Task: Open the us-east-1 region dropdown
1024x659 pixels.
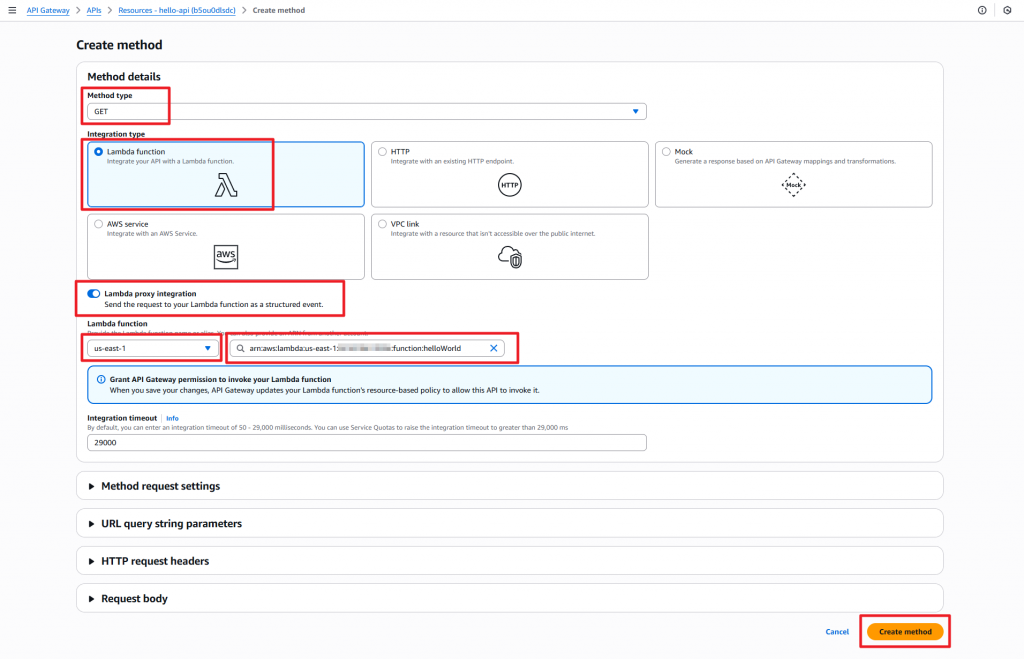Action: 153,349
